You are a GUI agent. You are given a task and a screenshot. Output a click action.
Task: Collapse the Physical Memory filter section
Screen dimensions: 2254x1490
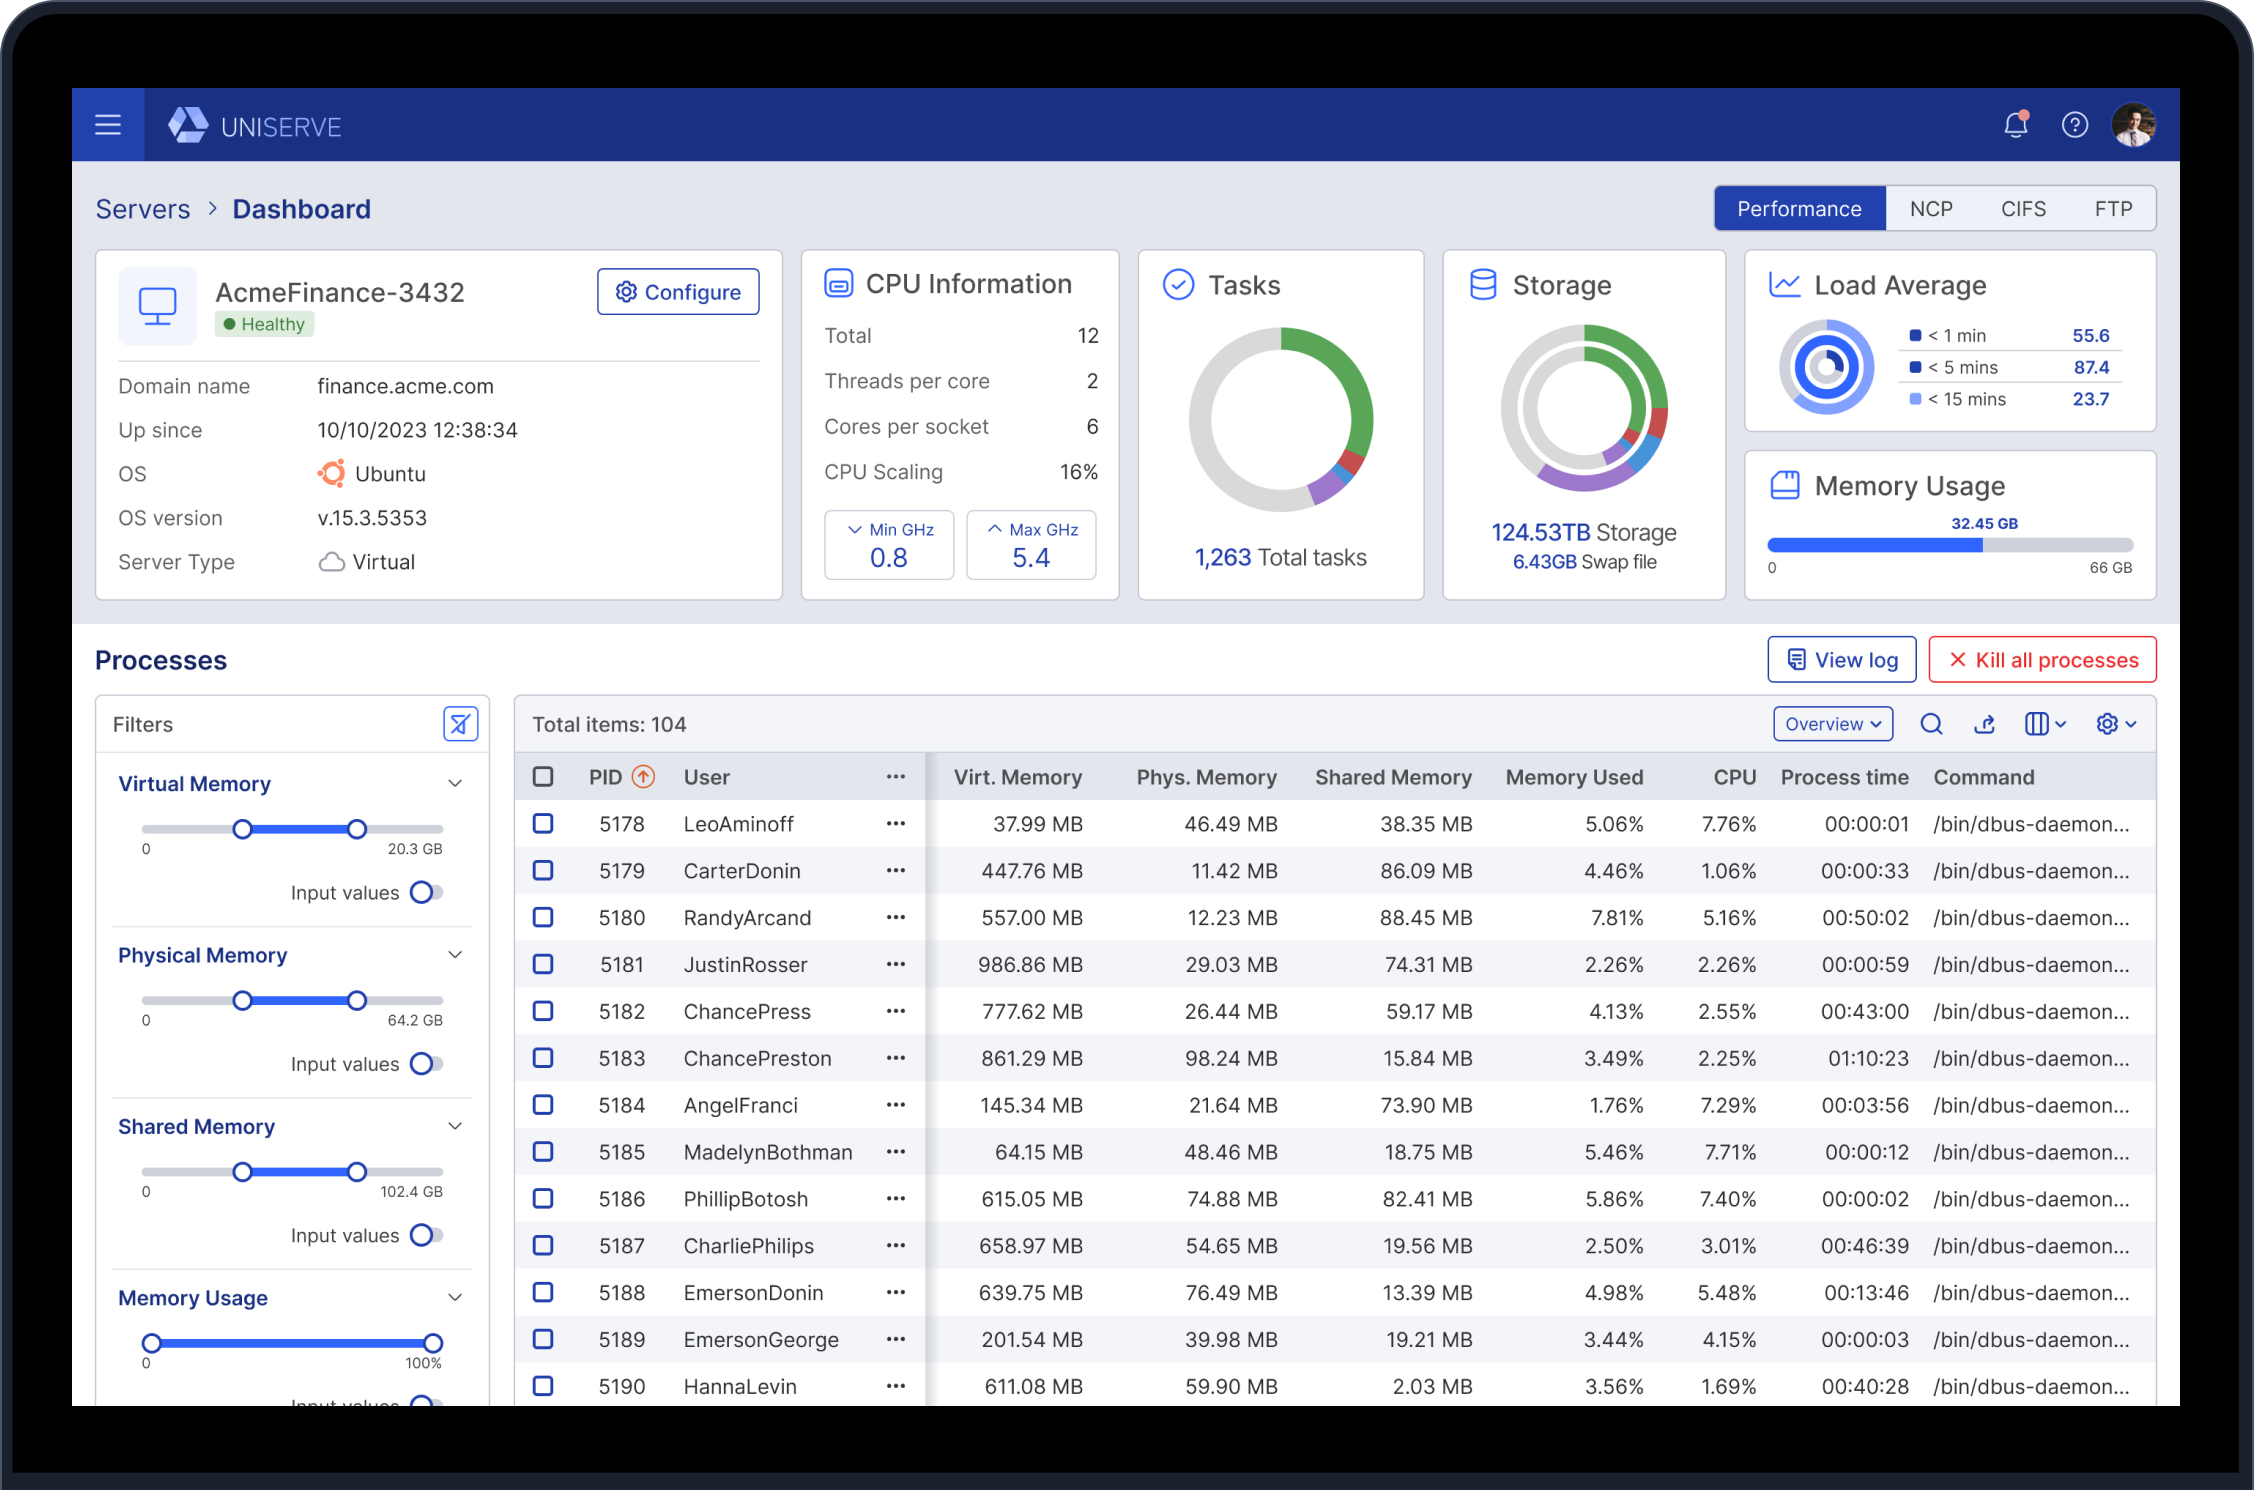tap(455, 955)
